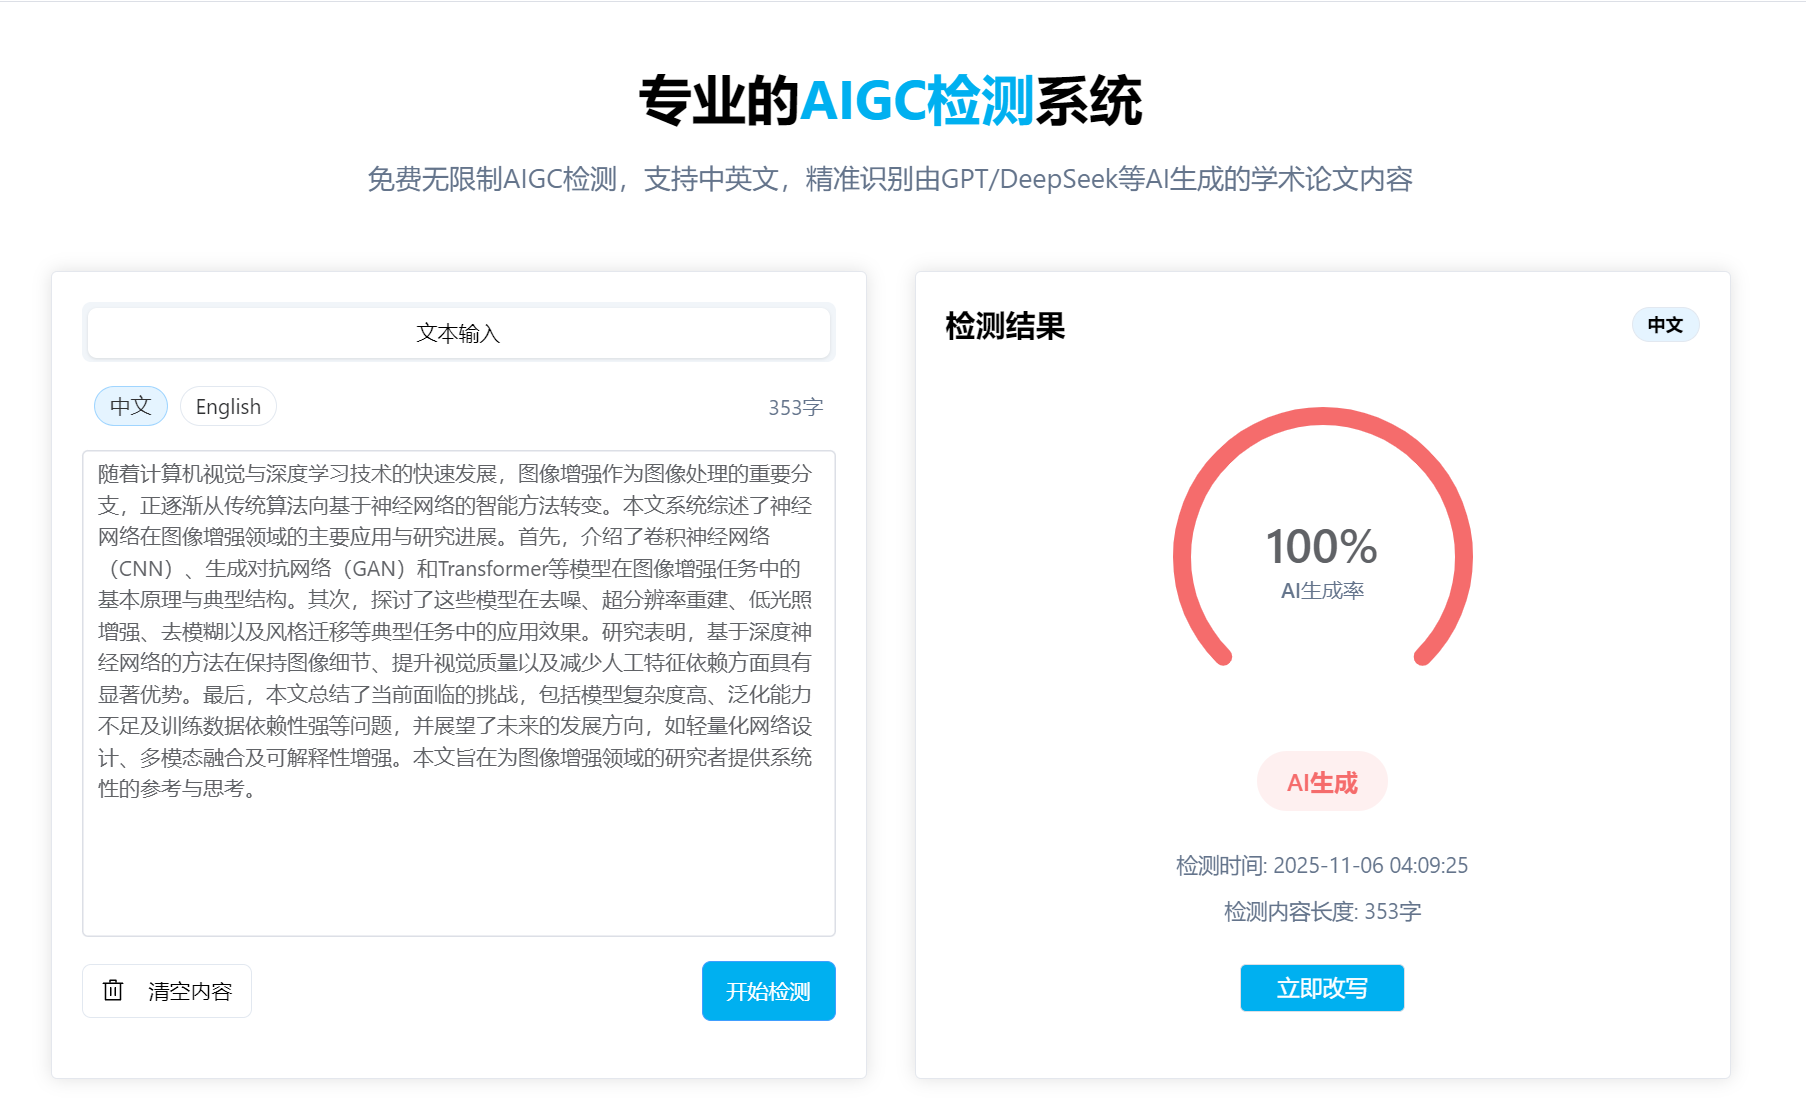The height and width of the screenshot is (1107, 1806).
Task: Click the 100% percentage value
Action: tap(1322, 547)
